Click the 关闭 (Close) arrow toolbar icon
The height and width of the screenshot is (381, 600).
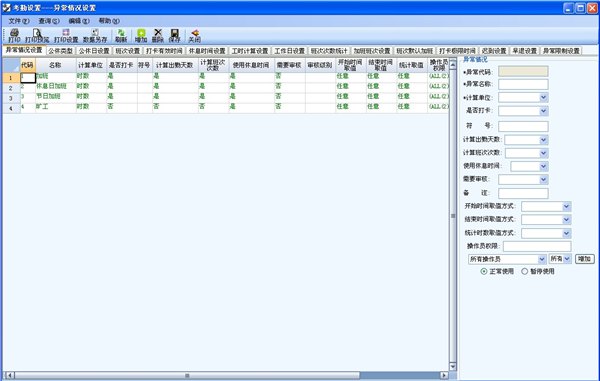195,36
